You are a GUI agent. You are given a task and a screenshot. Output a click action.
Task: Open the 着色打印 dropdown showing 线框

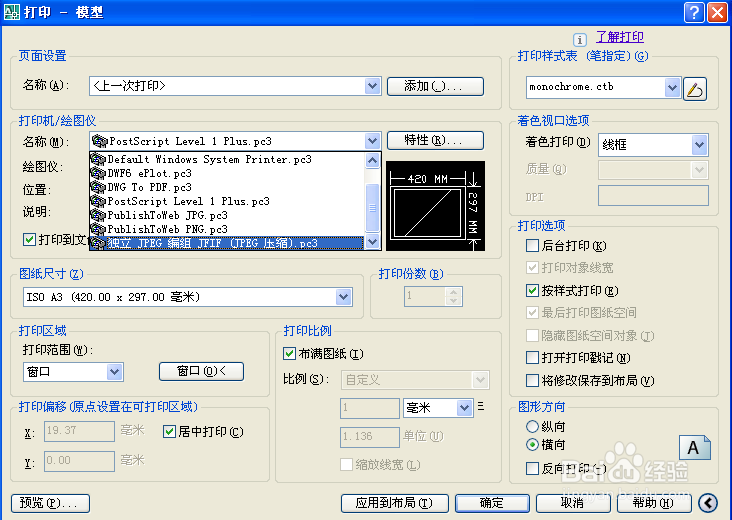[x=699, y=145]
